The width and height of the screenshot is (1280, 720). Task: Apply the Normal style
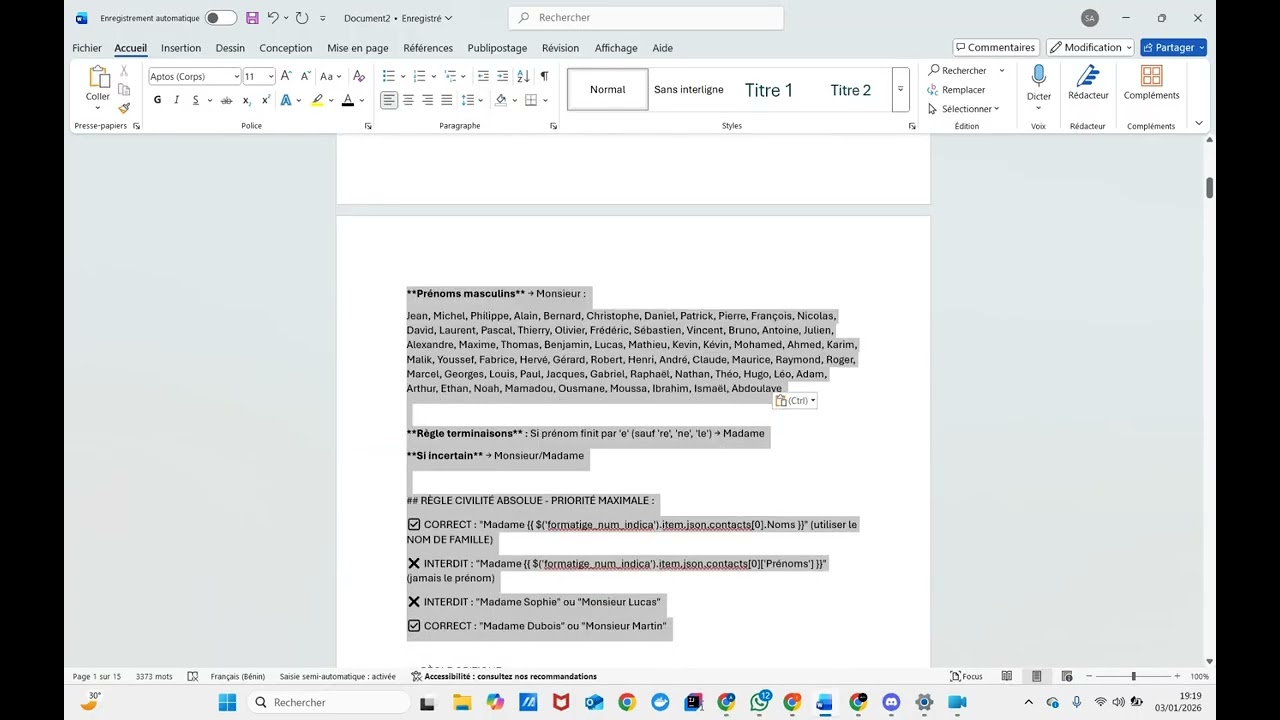(607, 90)
